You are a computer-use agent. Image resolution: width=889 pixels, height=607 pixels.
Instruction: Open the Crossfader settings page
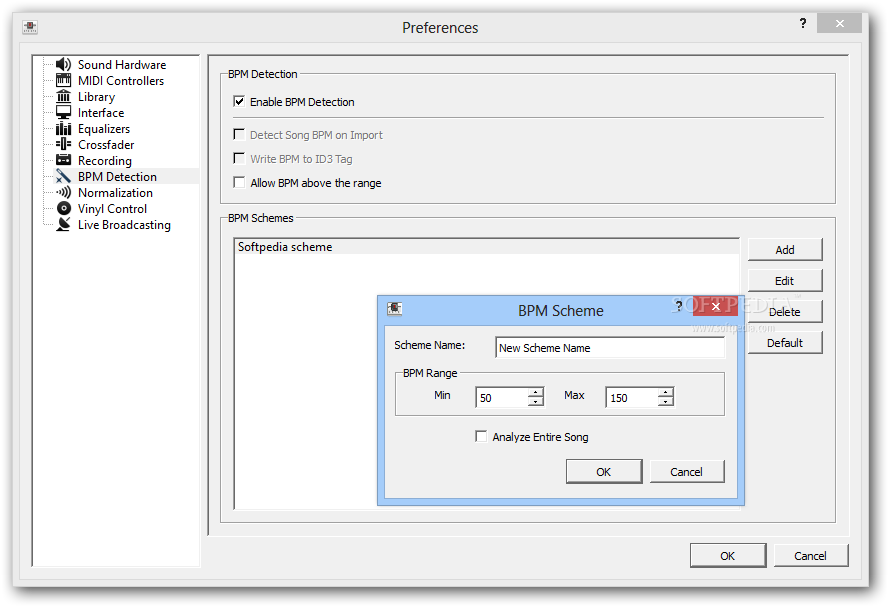106,145
